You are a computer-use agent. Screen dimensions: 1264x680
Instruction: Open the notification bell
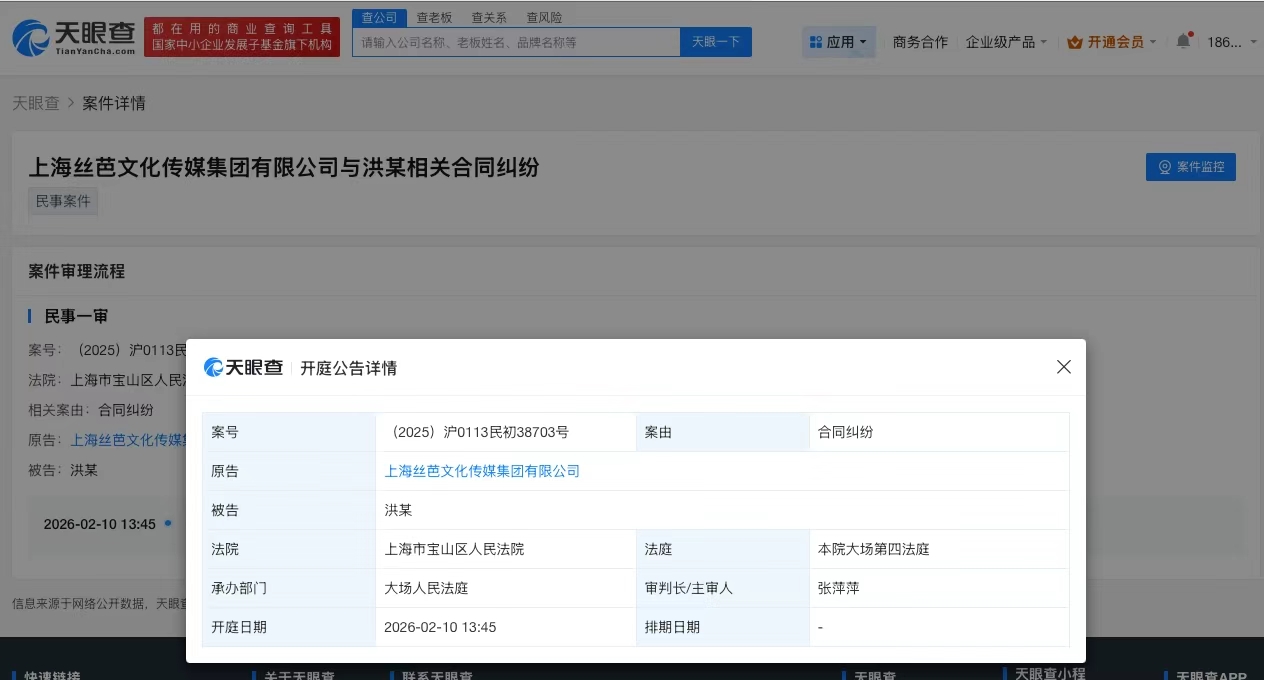1184,41
